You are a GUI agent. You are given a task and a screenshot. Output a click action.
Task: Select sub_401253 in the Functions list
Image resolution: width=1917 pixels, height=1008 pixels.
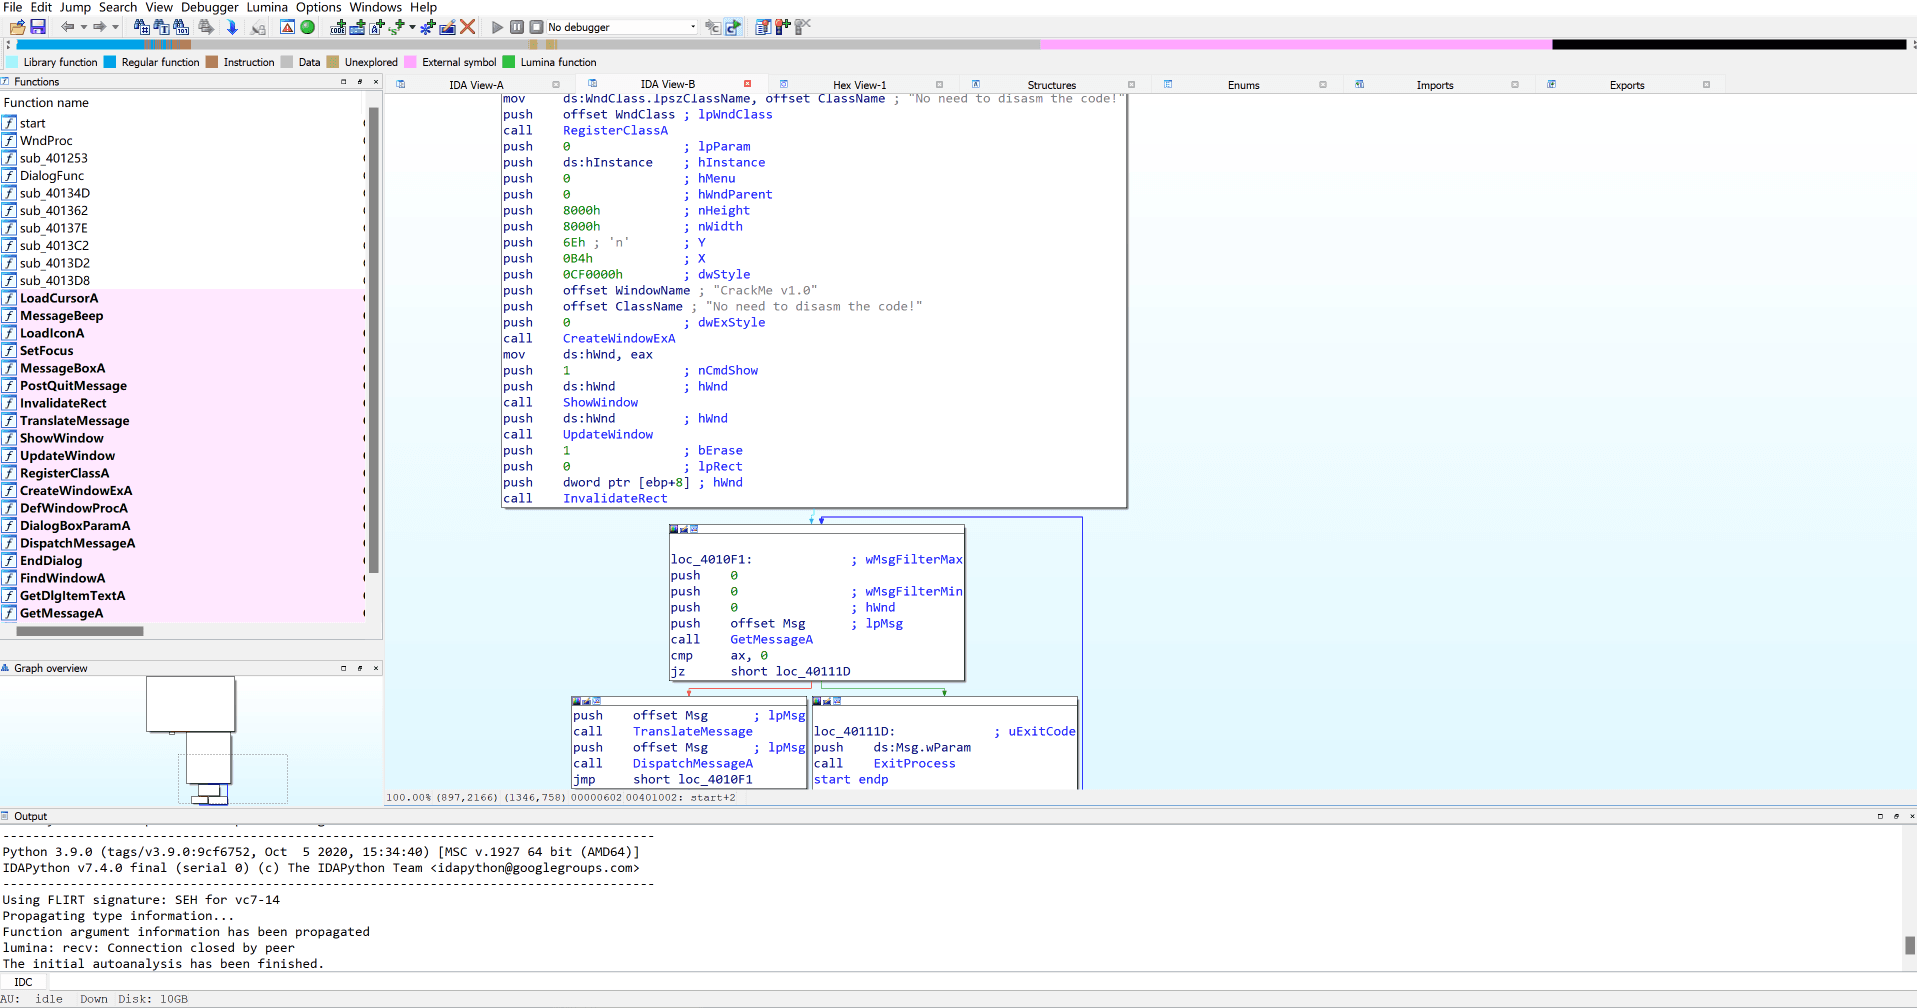coord(54,158)
